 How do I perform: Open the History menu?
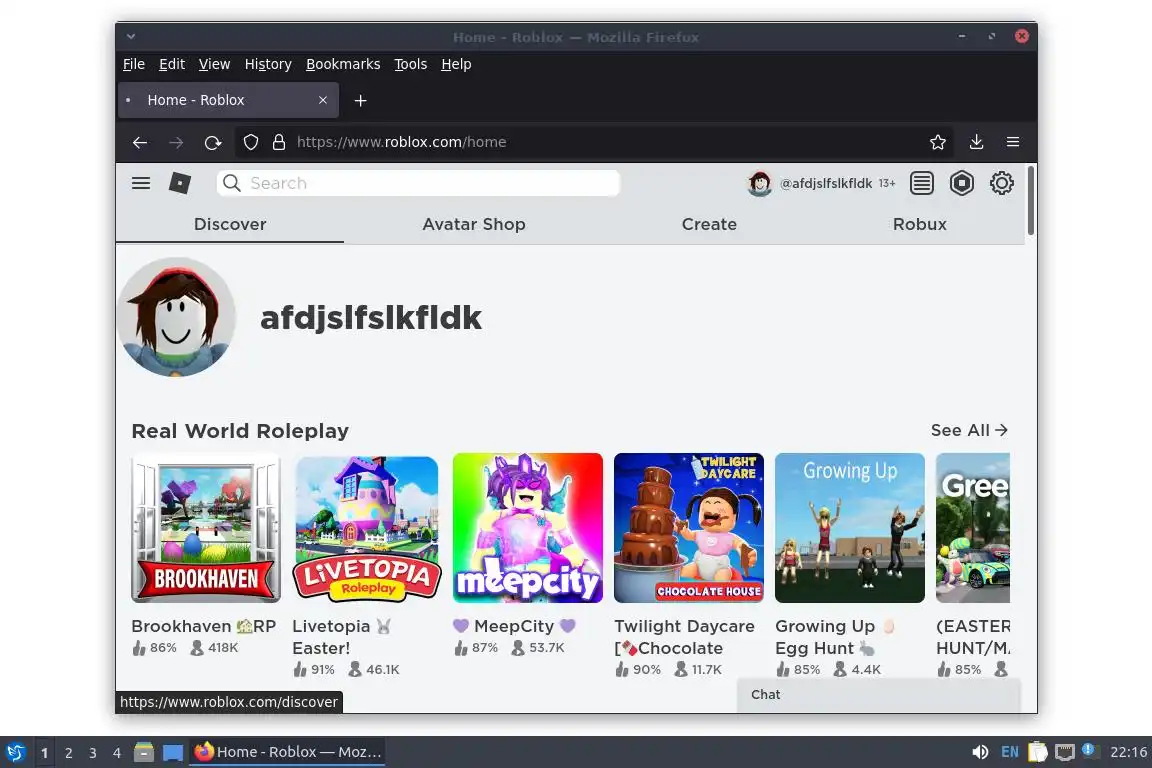click(x=268, y=64)
